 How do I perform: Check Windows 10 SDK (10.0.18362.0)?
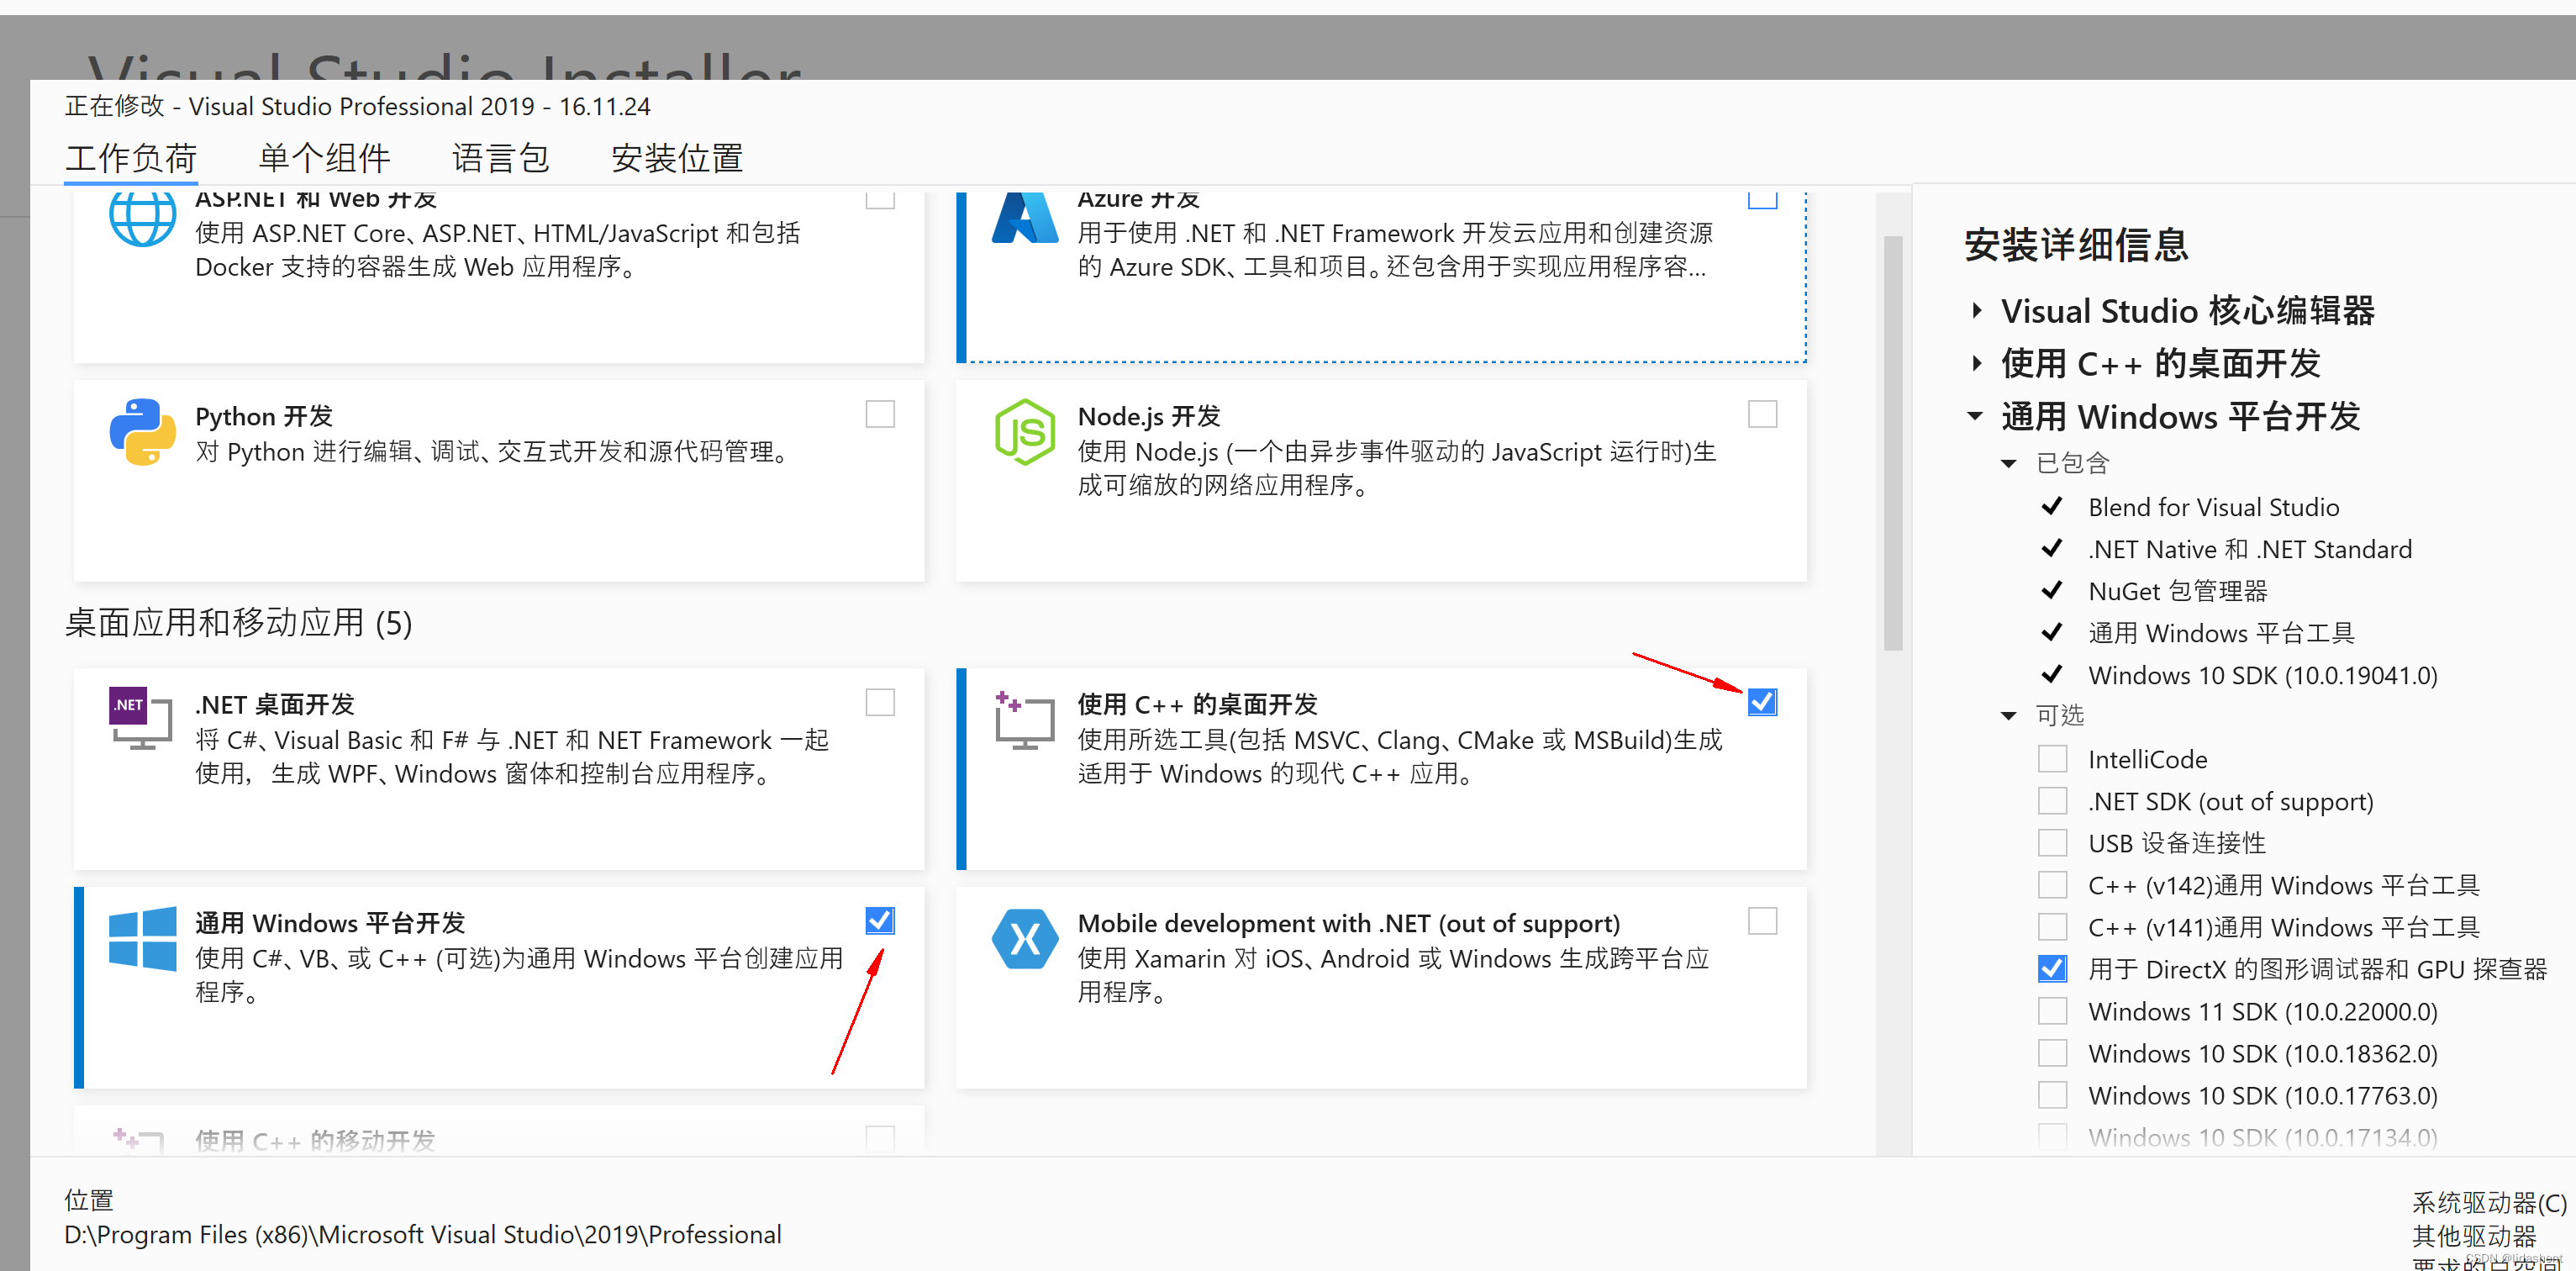[x=2052, y=1053]
